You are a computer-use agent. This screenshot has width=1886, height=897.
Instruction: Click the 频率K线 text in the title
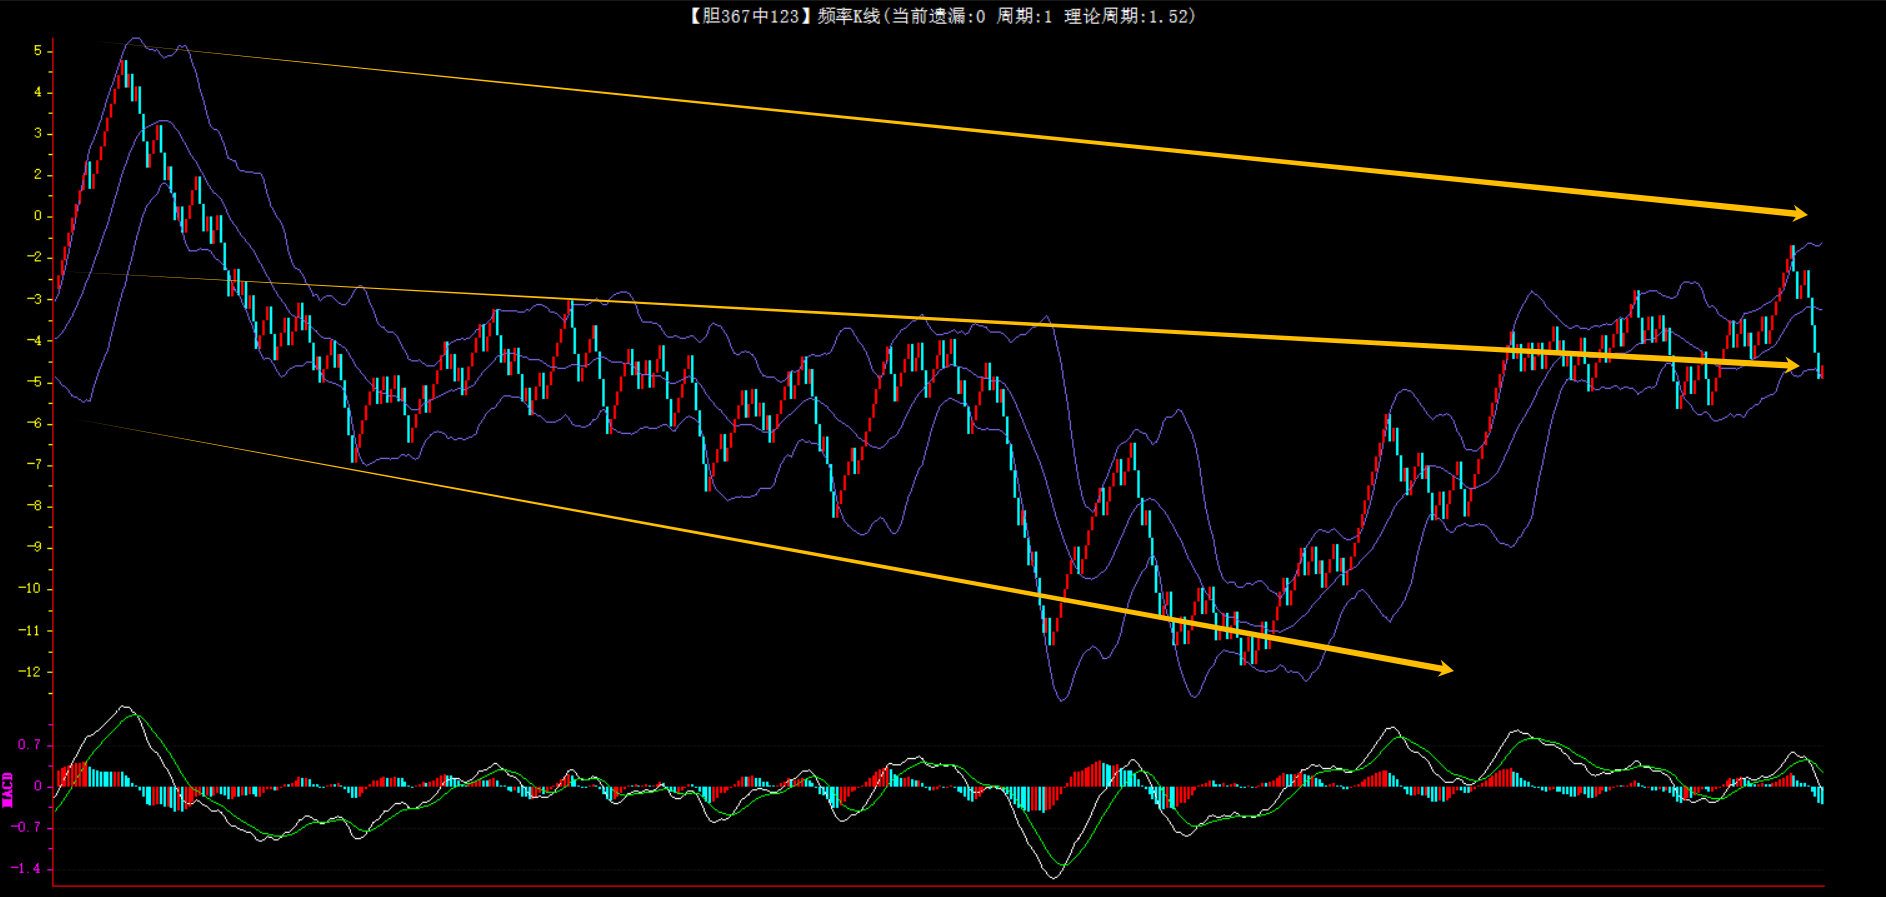point(849,16)
